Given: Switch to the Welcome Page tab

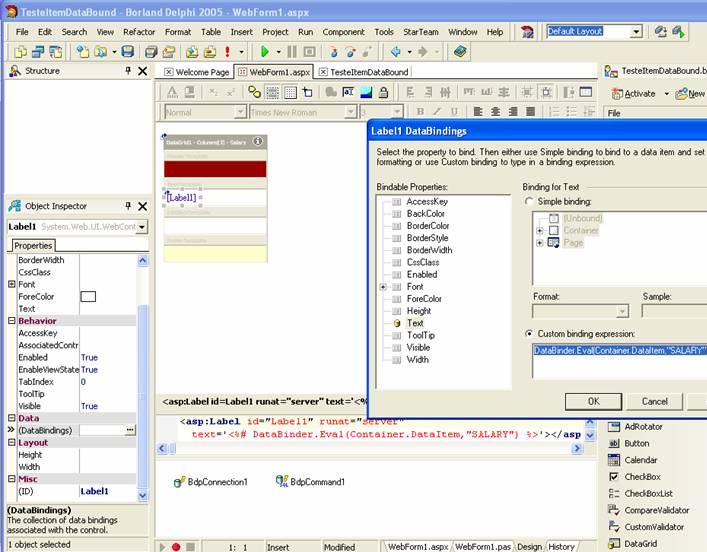Looking at the screenshot, I should (197, 72).
